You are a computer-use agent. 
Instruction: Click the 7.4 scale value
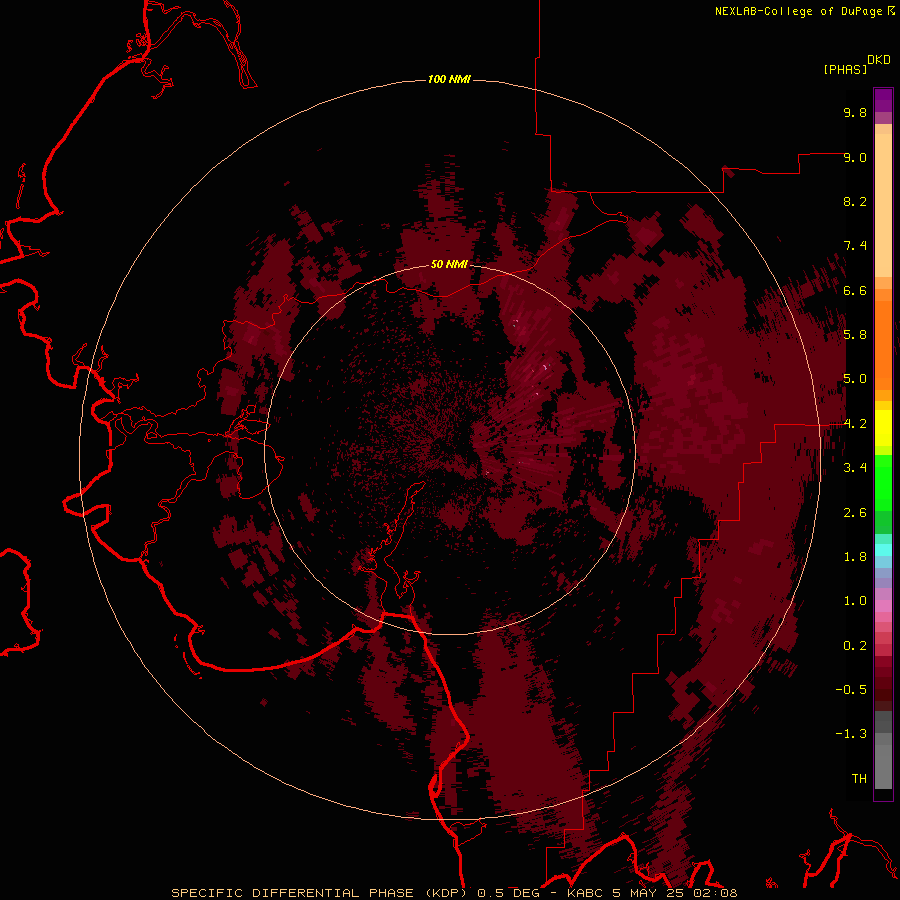tap(855, 246)
